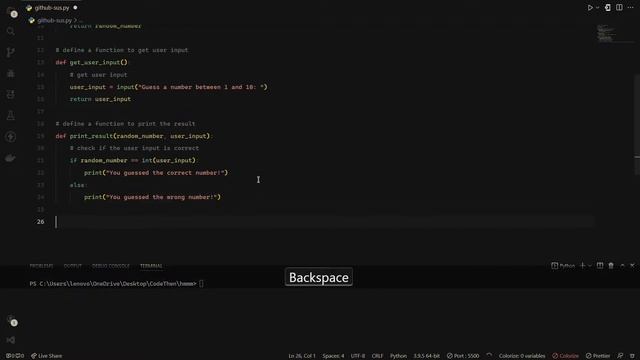Open the terminal launch profile dropdown
Viewport: 640px width, 360px height.
(589, 266)
